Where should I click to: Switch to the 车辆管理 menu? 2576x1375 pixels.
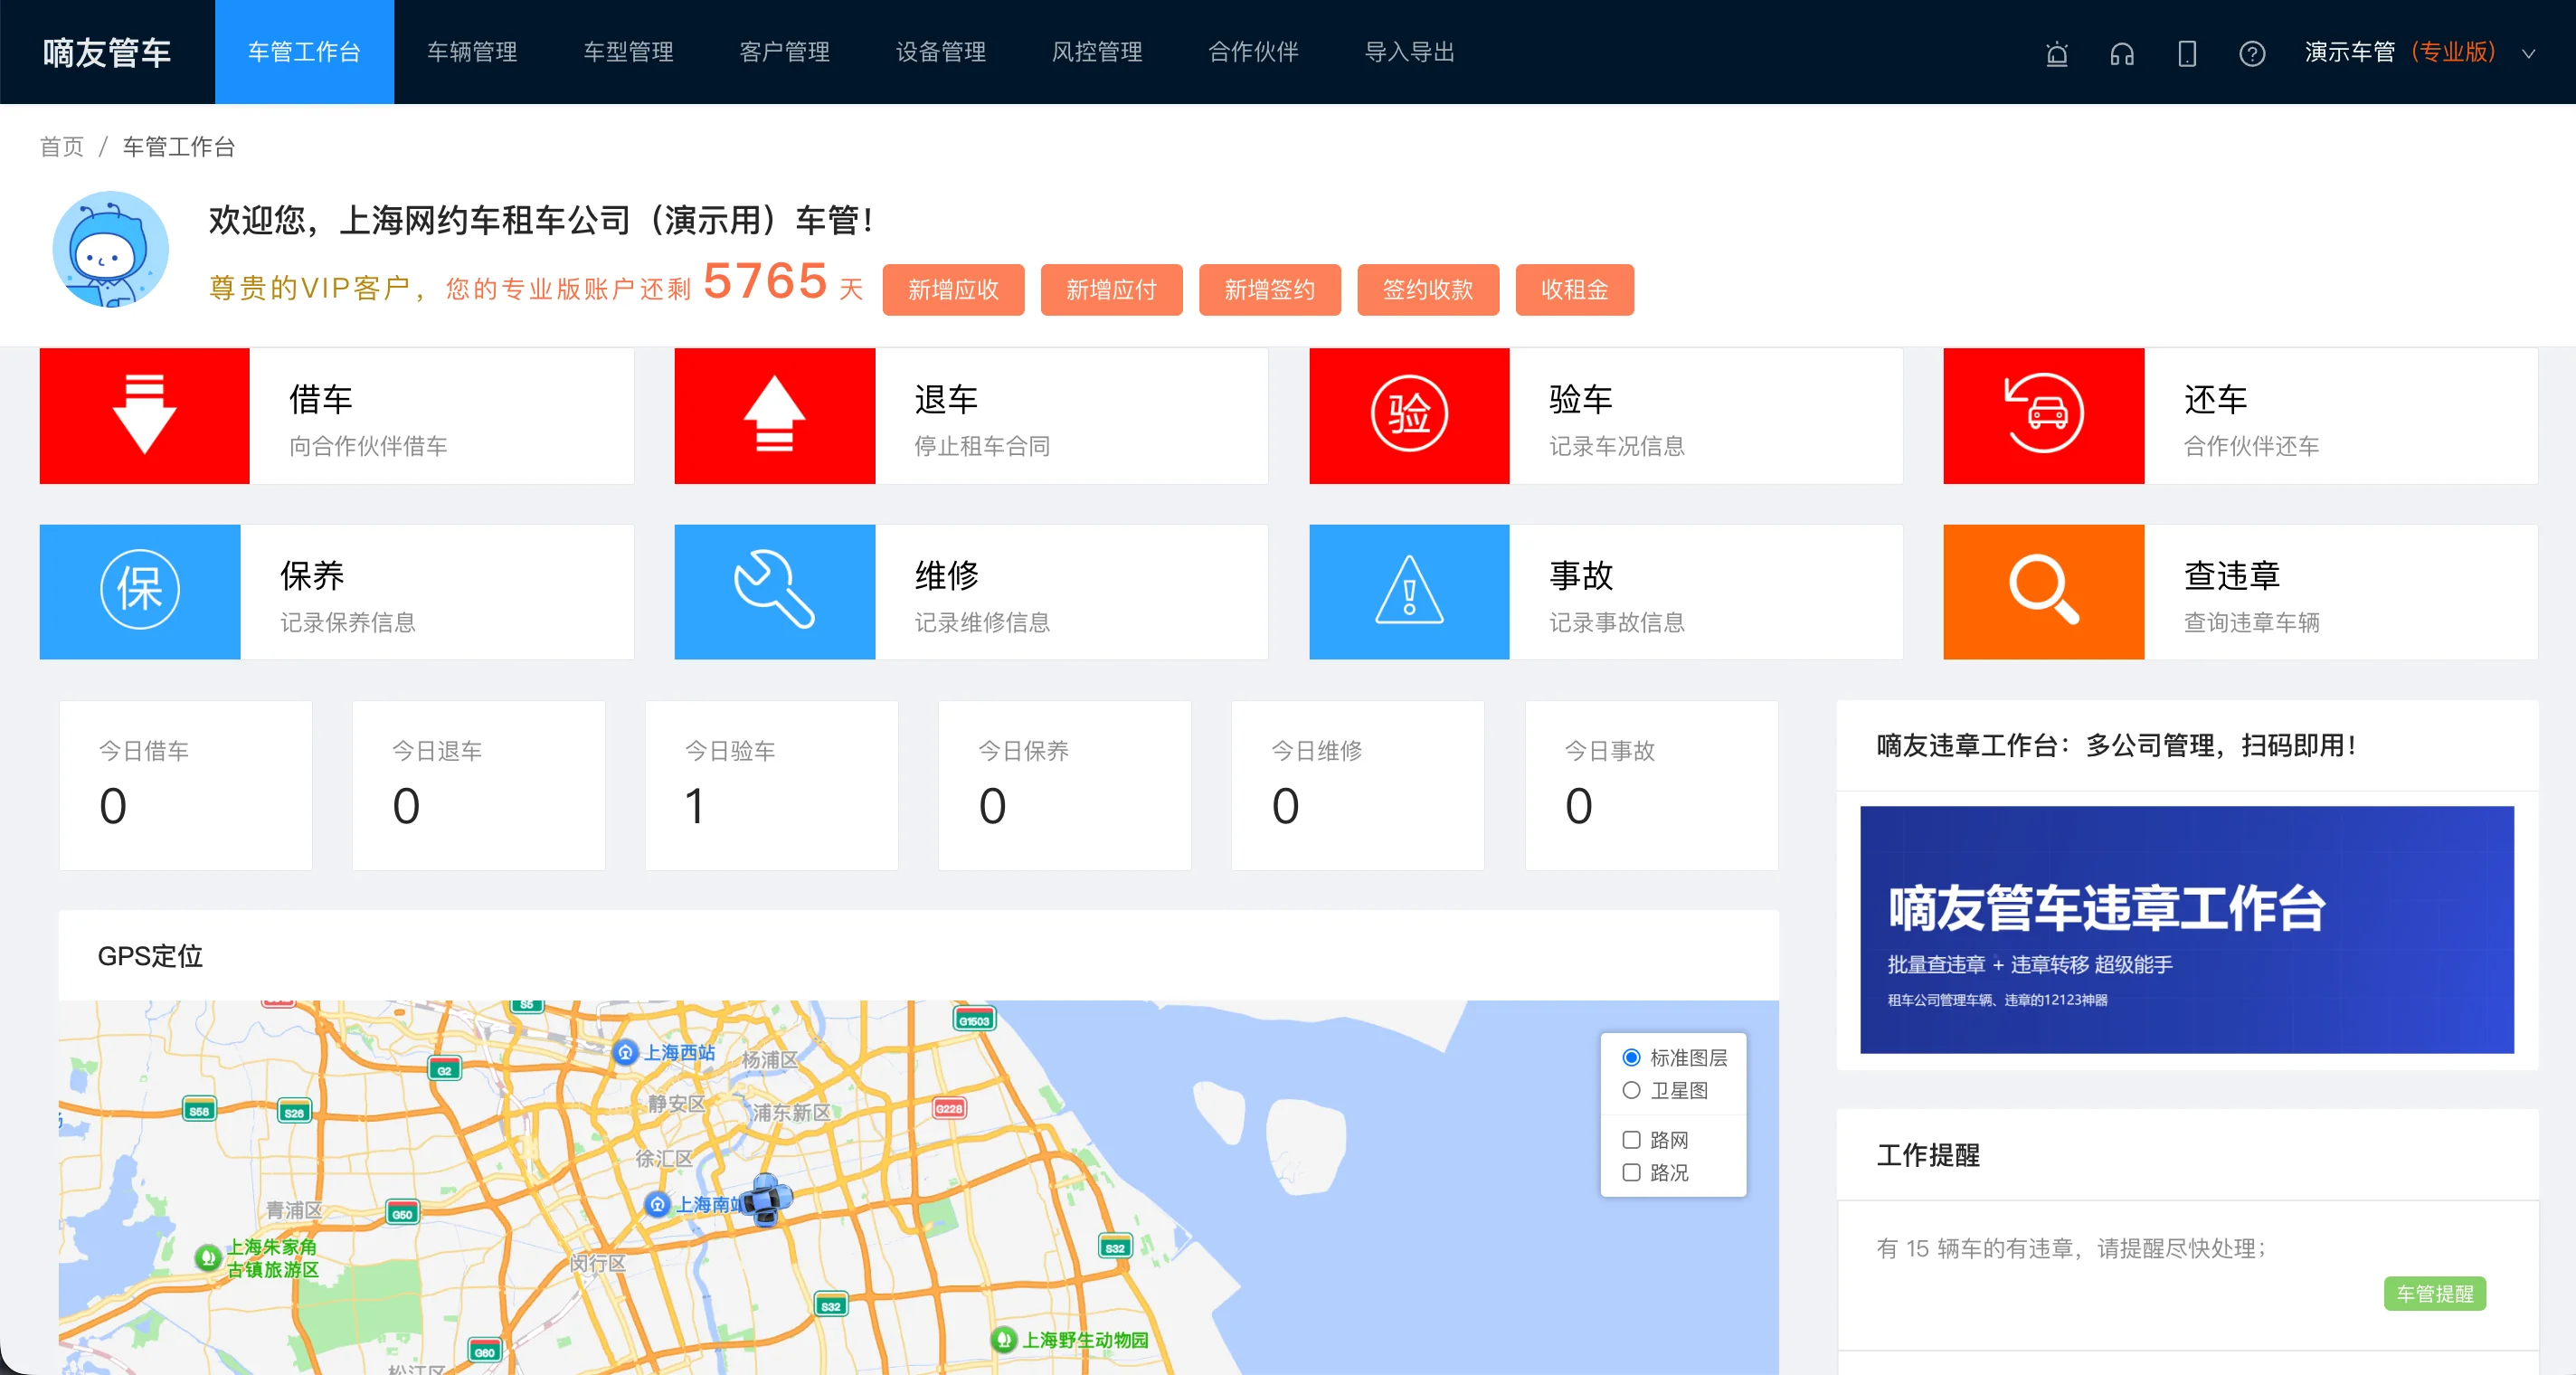click(x=472, y=52)
